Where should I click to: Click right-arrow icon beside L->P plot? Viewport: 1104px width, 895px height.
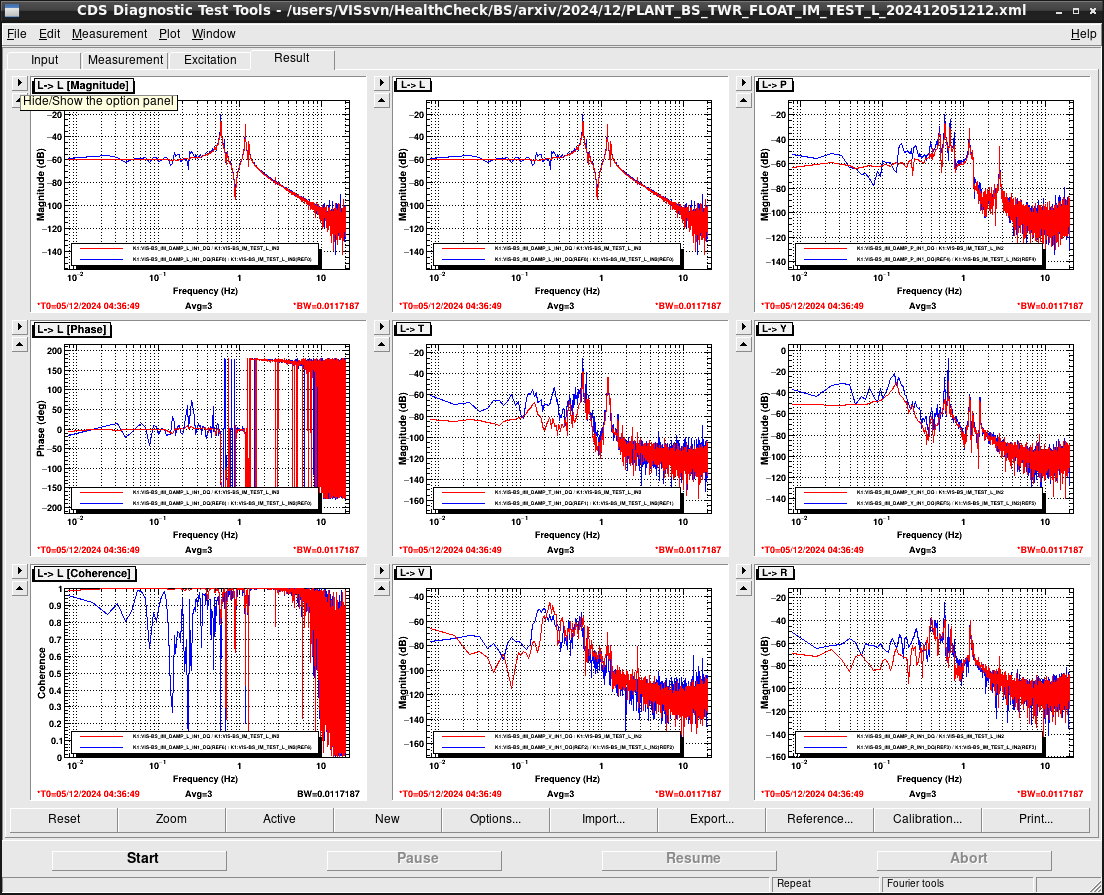click(744, 83)
